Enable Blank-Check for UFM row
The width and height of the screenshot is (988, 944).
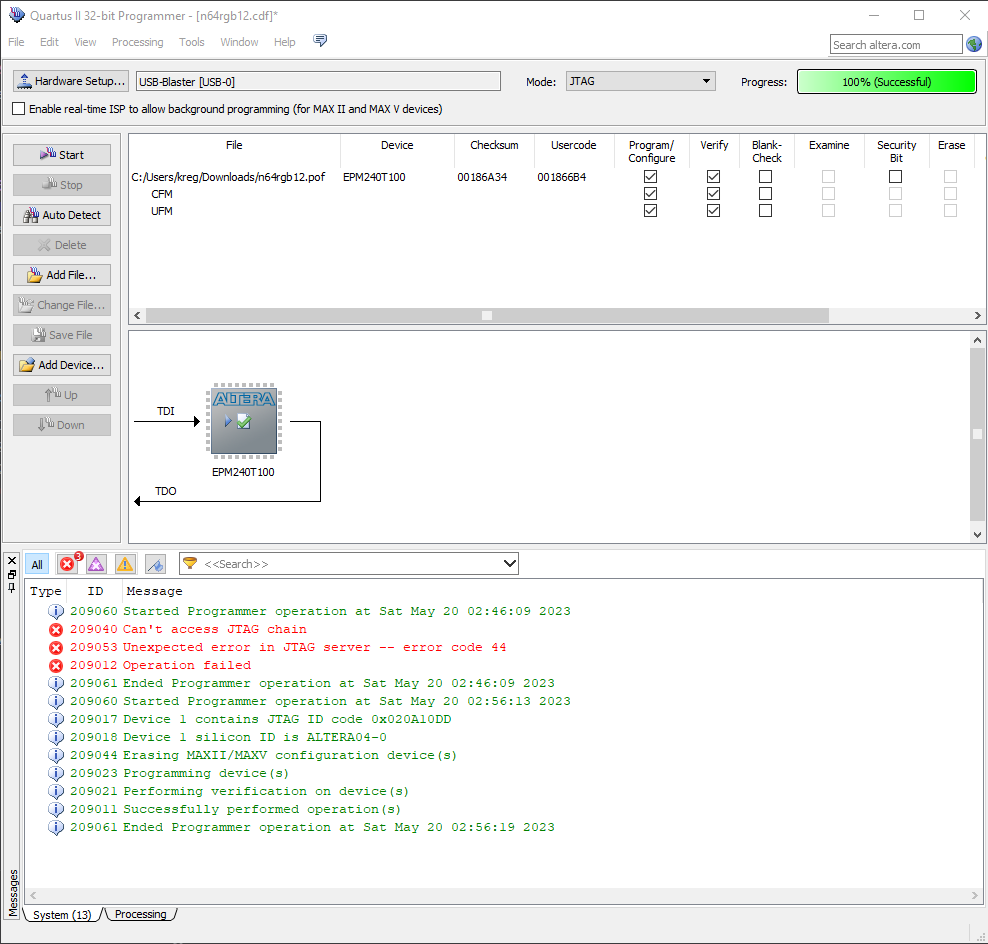click(766, 210)
